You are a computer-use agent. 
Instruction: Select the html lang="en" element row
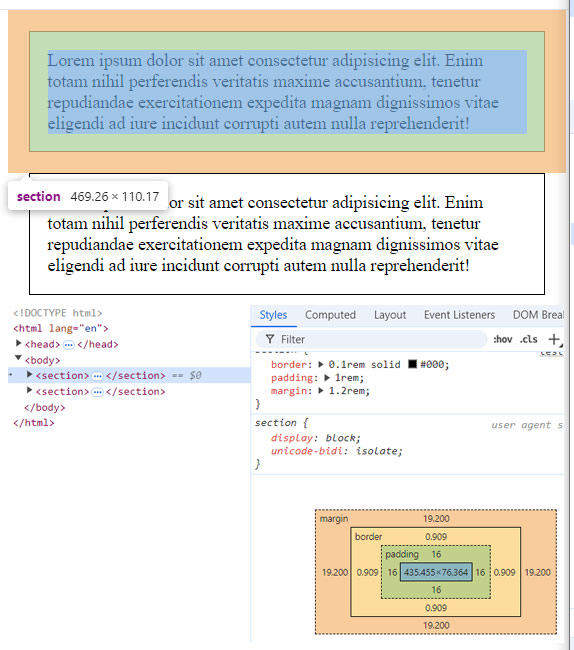coord(61,329)
